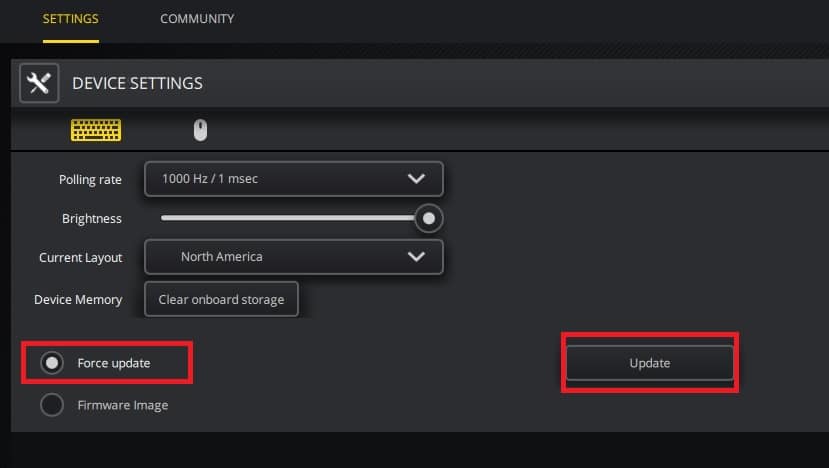The width and height of the screenshot is (829, 468).
Task: Switch to the Settings tab
Action: 70,19
